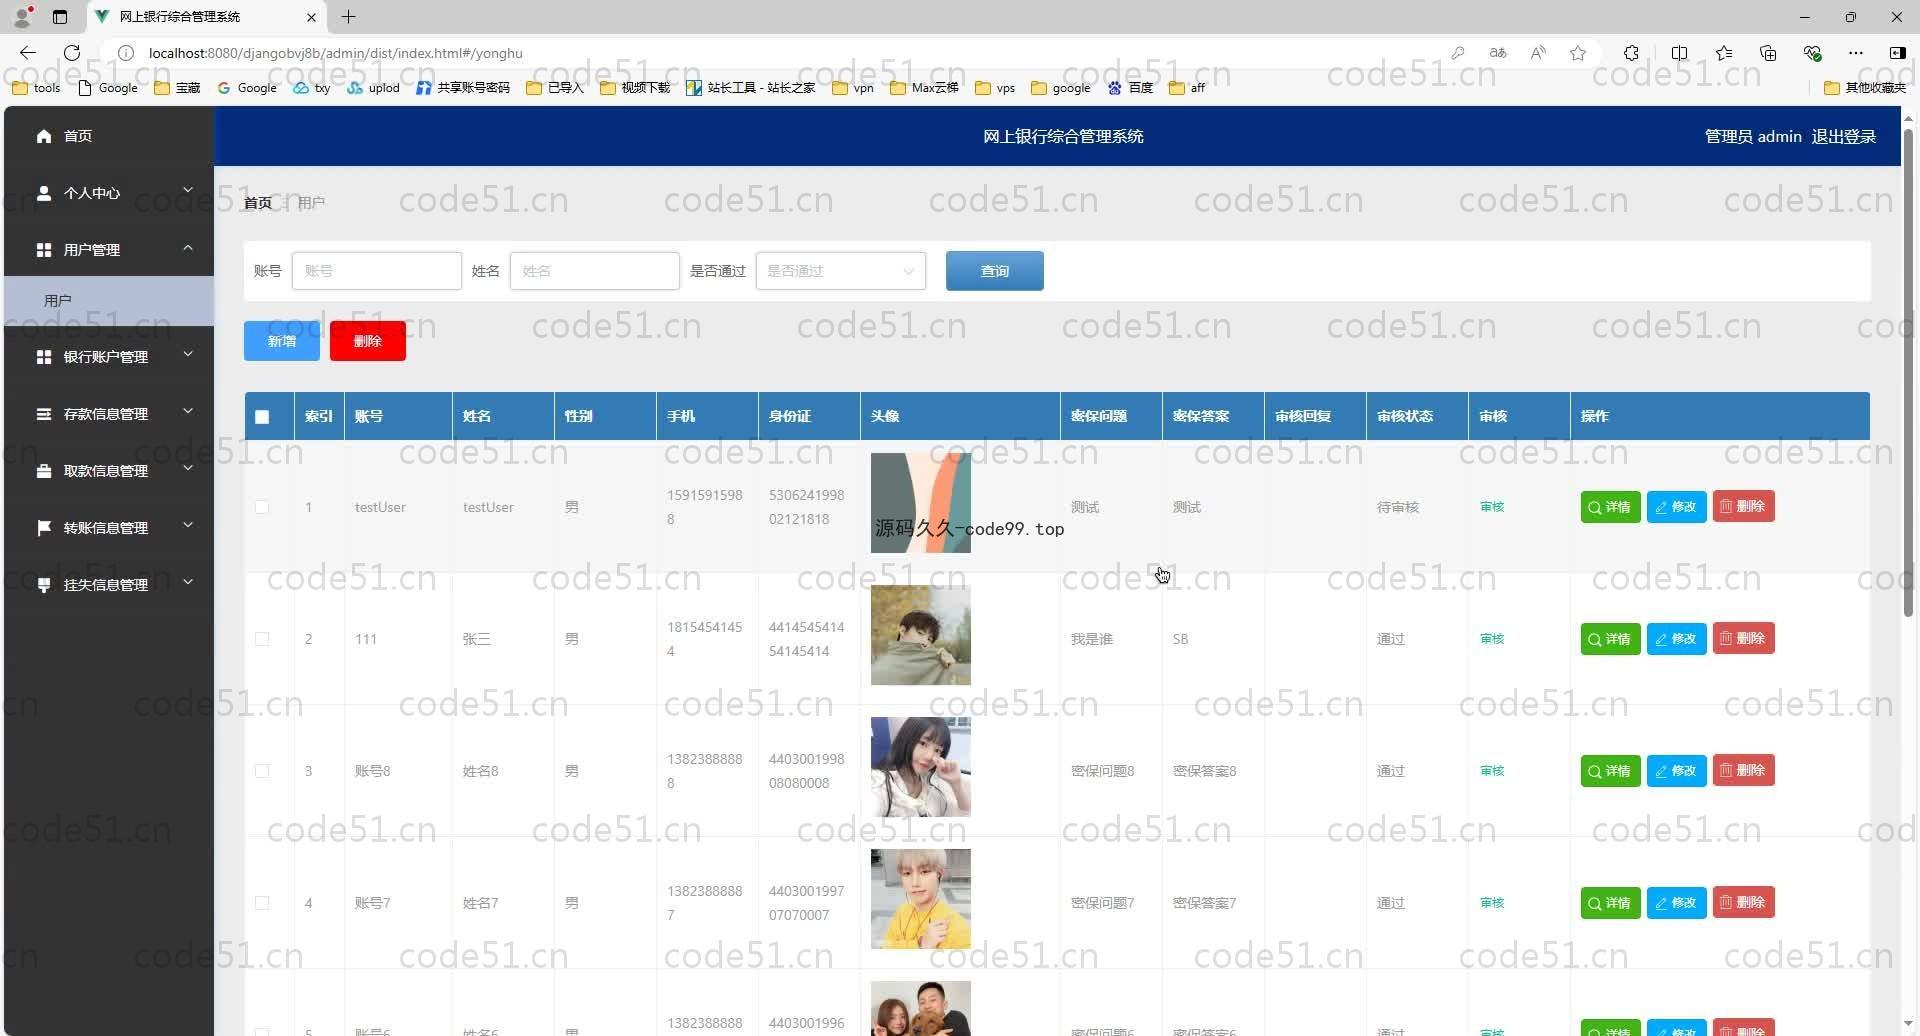The height and width of the screenshot is (1036, 1920).
Task: Click the page vertical scrollbar
Action: (x=1908, y=380)
